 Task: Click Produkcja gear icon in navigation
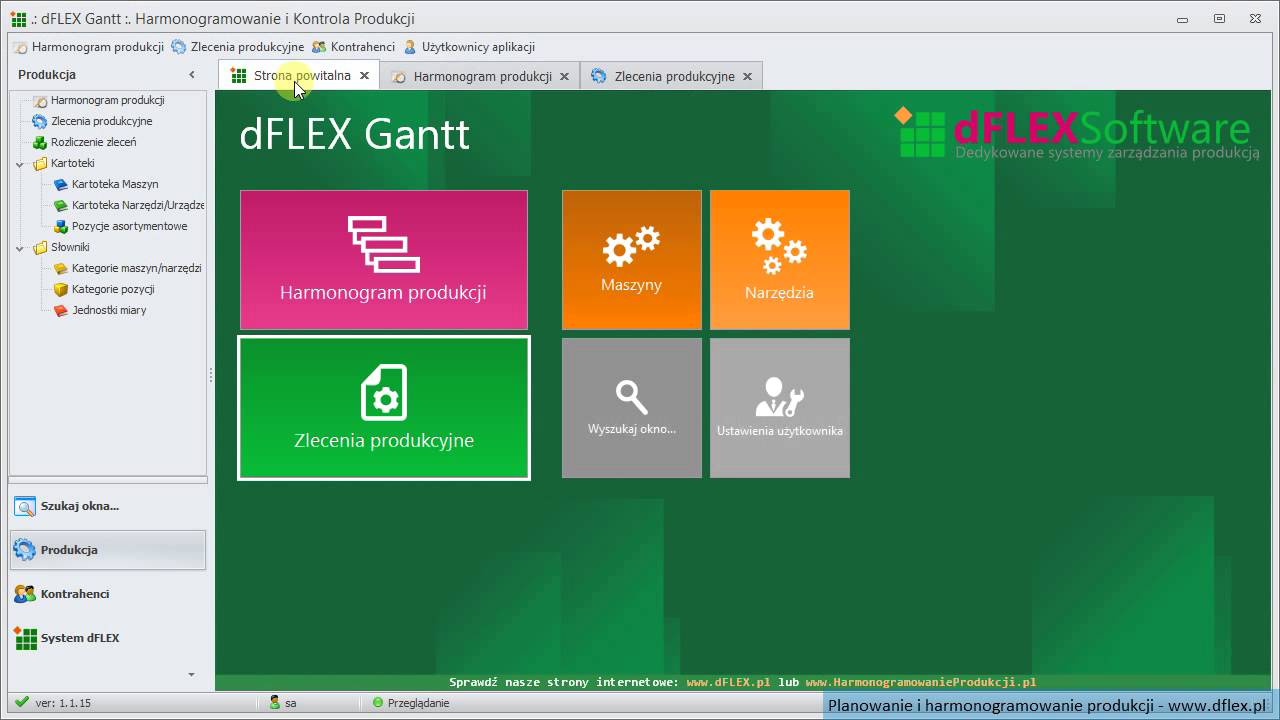point(25,550)
